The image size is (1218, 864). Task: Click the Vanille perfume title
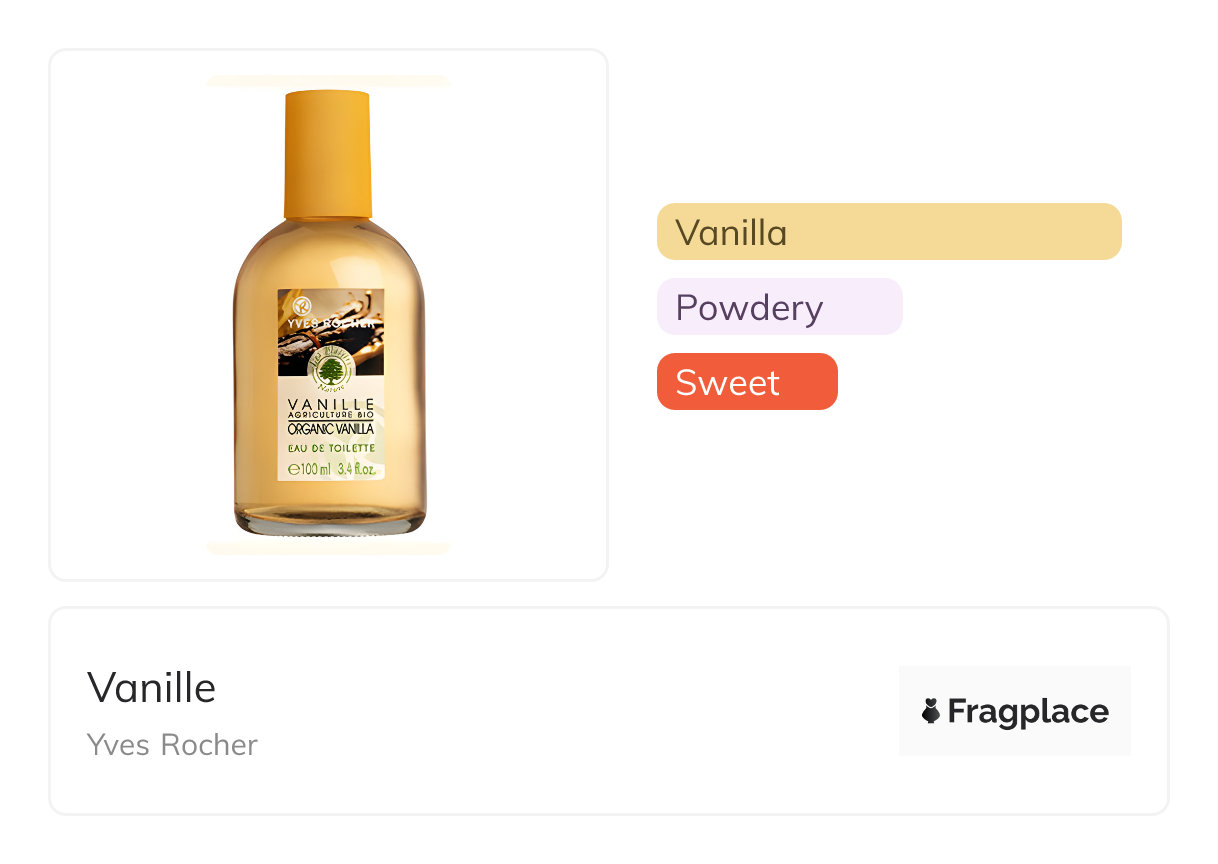(151, 688)
